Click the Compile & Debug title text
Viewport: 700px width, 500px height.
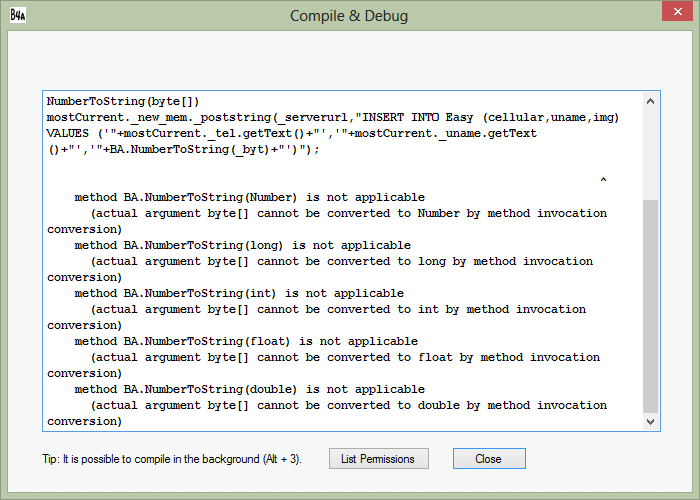click(x=349, y=16)
